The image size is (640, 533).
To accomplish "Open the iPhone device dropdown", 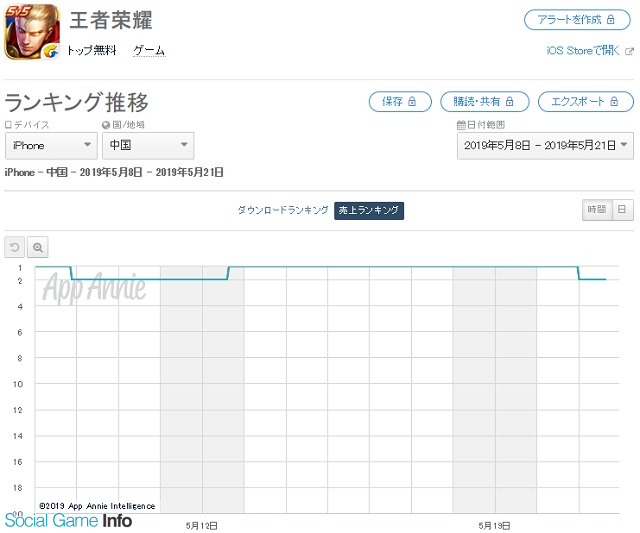I will [51, 145].
